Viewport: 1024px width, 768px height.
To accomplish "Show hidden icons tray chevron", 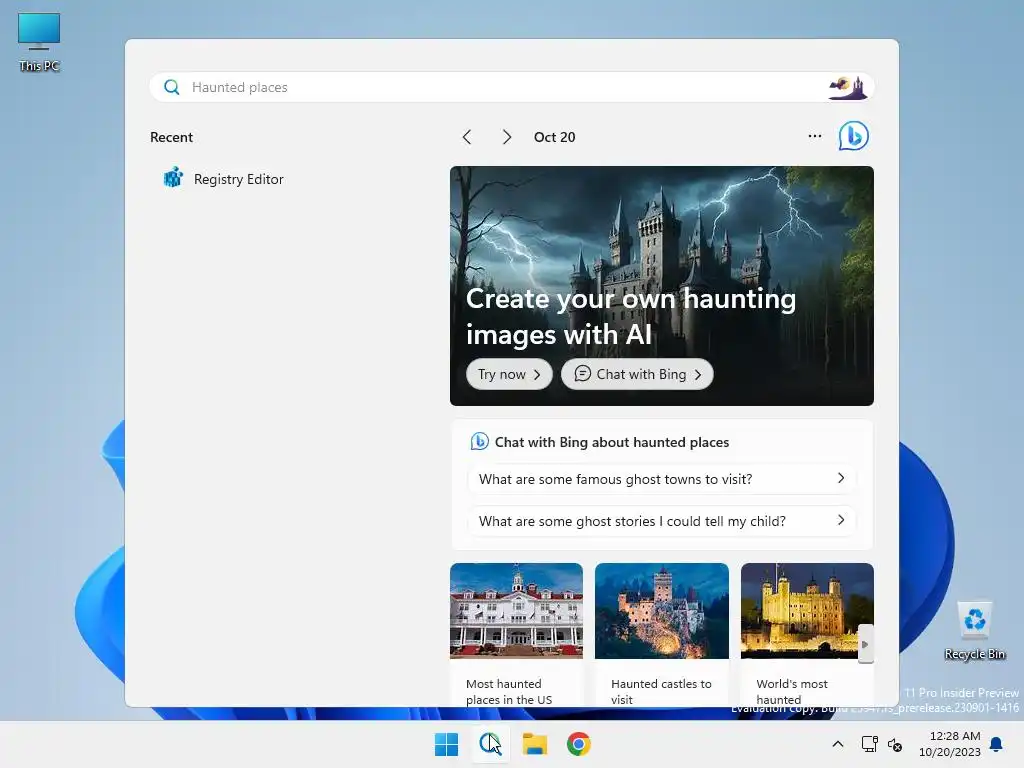I will point(838,744).
